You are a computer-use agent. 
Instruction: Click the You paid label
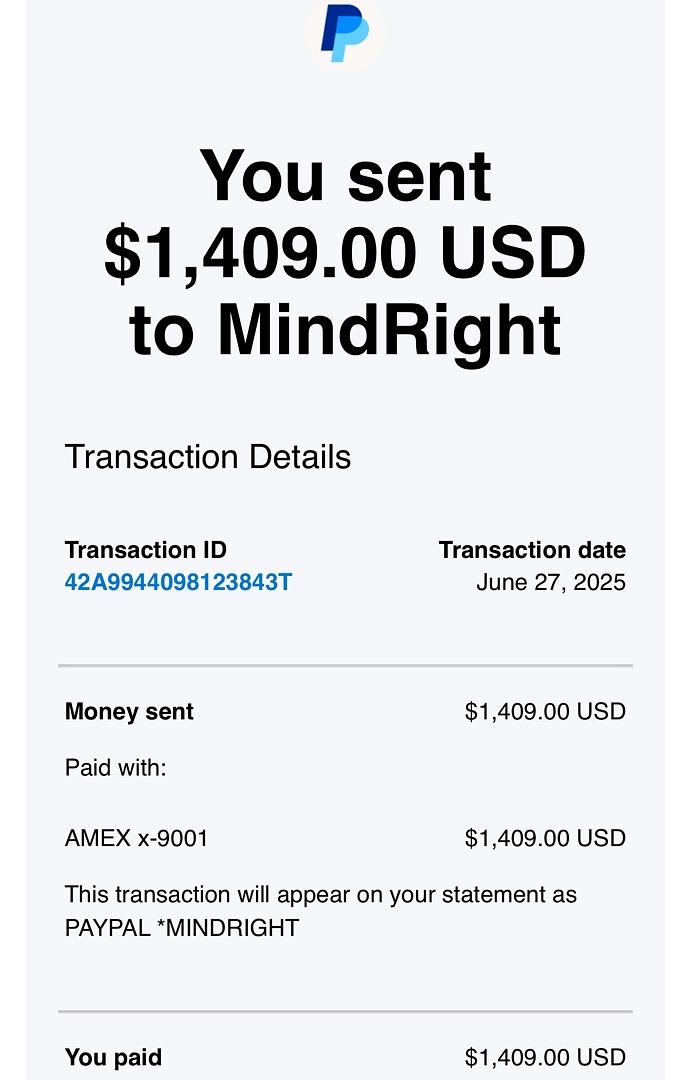pyautogui.click(x=113, y=1057)
